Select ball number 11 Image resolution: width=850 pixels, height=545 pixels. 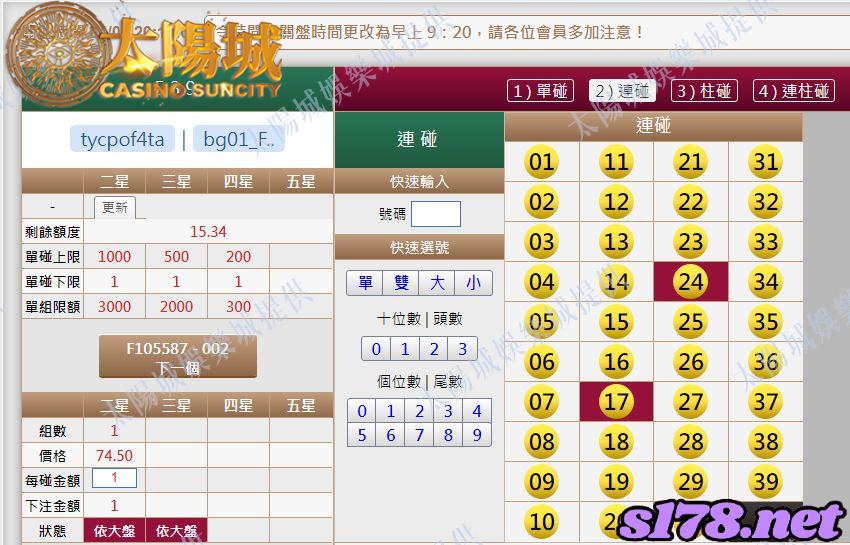[x=616, y=162]
